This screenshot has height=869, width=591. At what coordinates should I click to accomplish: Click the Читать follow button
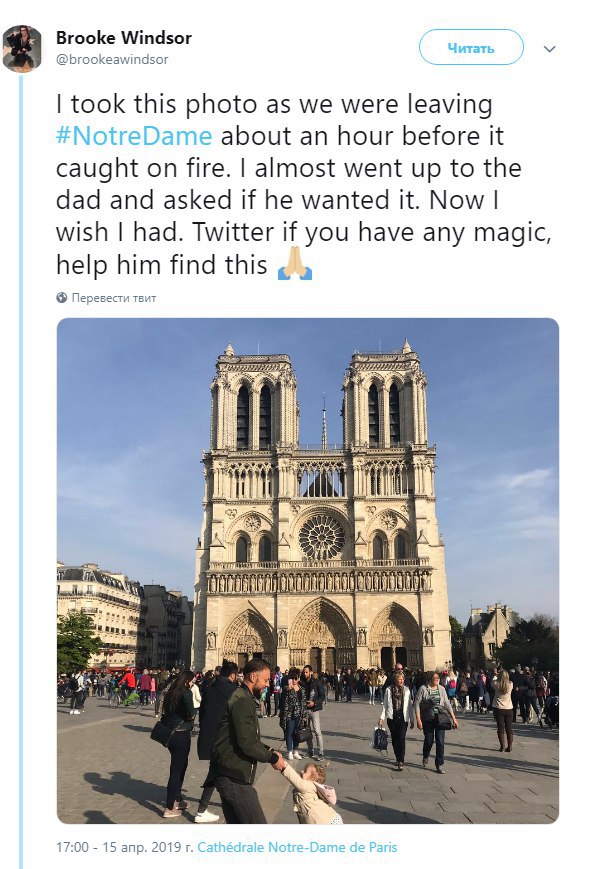coord(471,48)
